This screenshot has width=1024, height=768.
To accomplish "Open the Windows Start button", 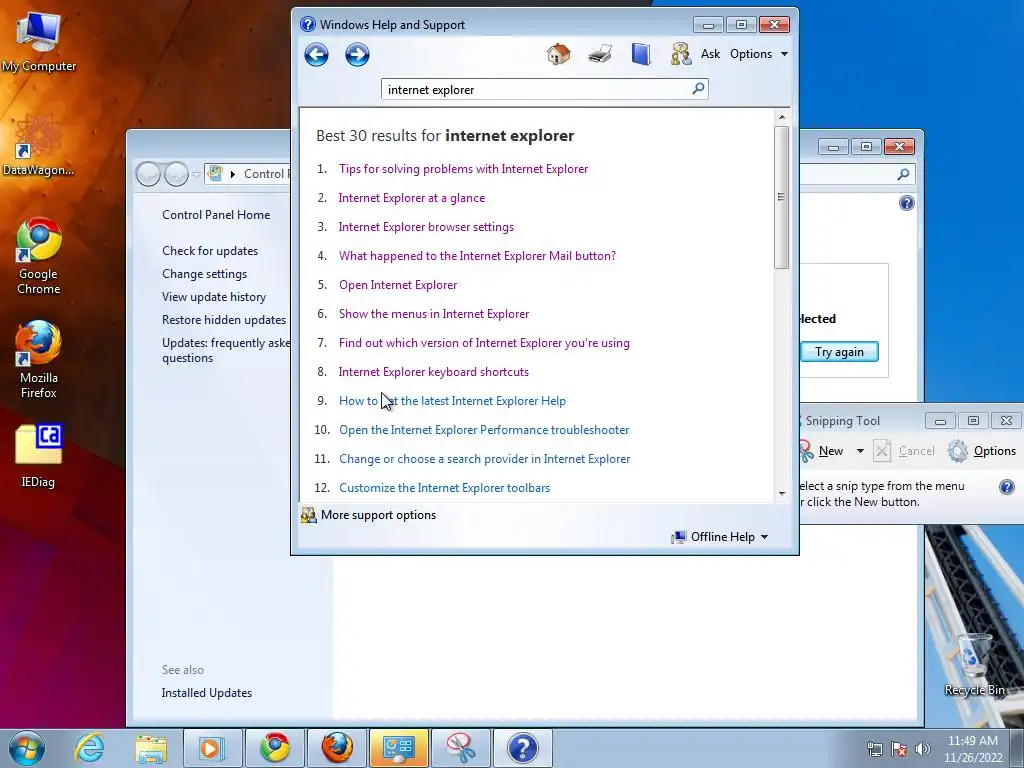I will coord(27,748).
